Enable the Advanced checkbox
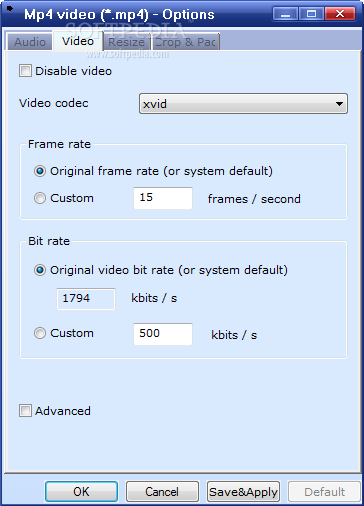Image resolution: width=364 pixels, height=506 pixels. (25, 411)
